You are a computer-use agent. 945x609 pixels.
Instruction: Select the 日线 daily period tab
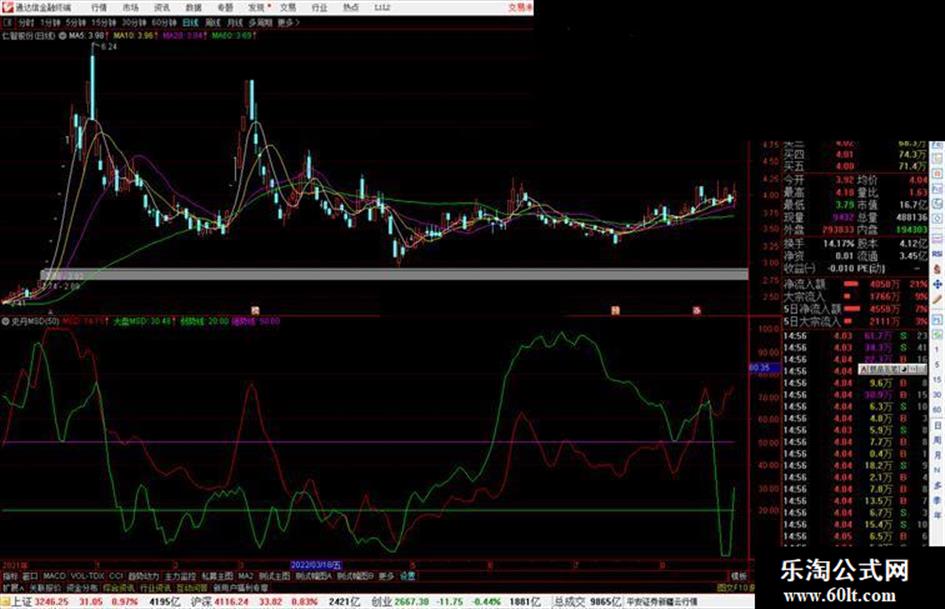coord(190,22)
